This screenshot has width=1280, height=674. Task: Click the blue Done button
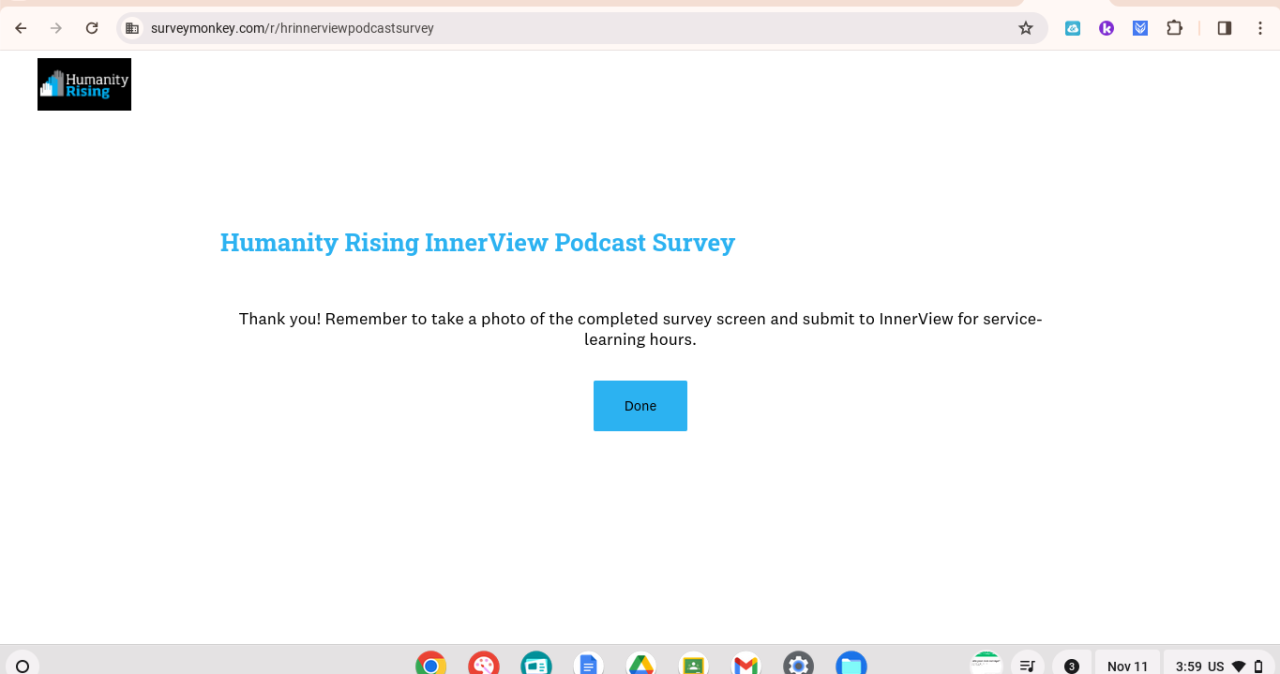(640, 406)
